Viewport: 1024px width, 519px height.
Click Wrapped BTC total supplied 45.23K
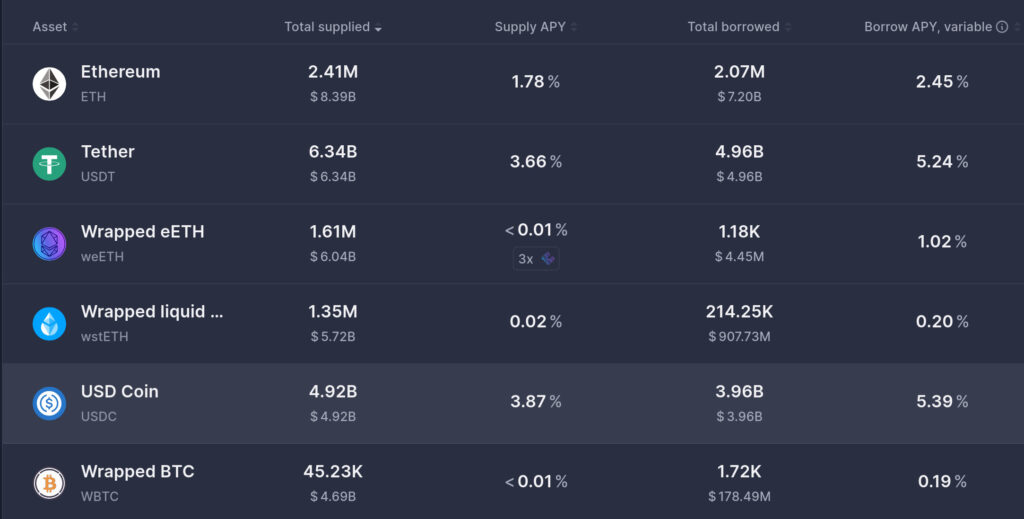click(333, 471)
